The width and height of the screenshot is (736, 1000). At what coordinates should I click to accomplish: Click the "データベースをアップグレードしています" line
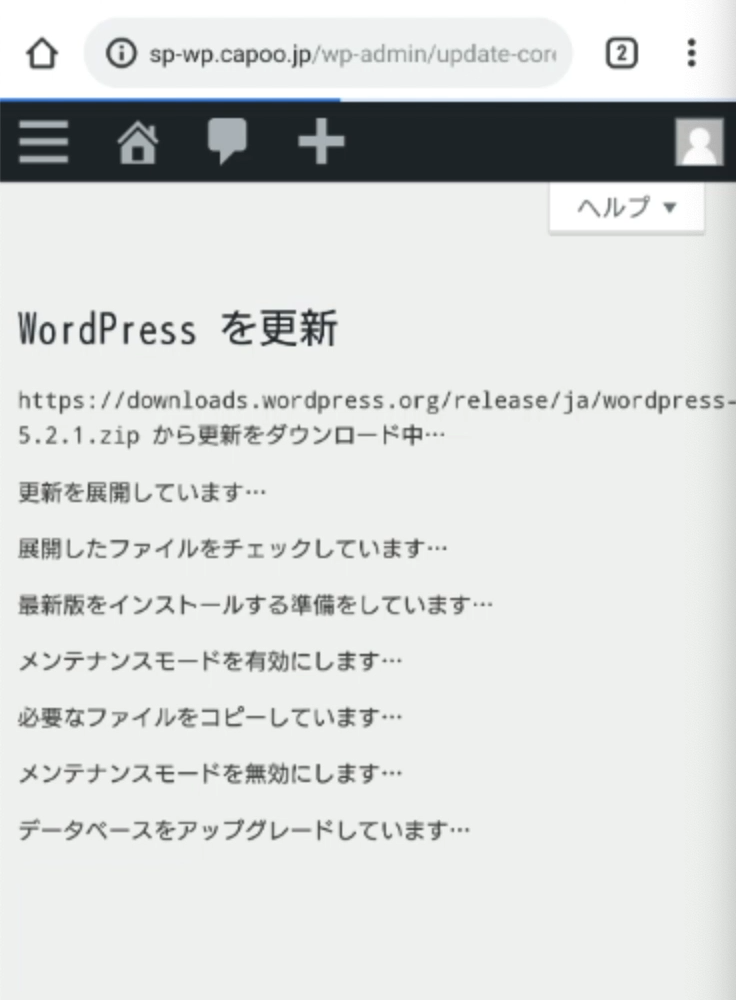[244, 829]
